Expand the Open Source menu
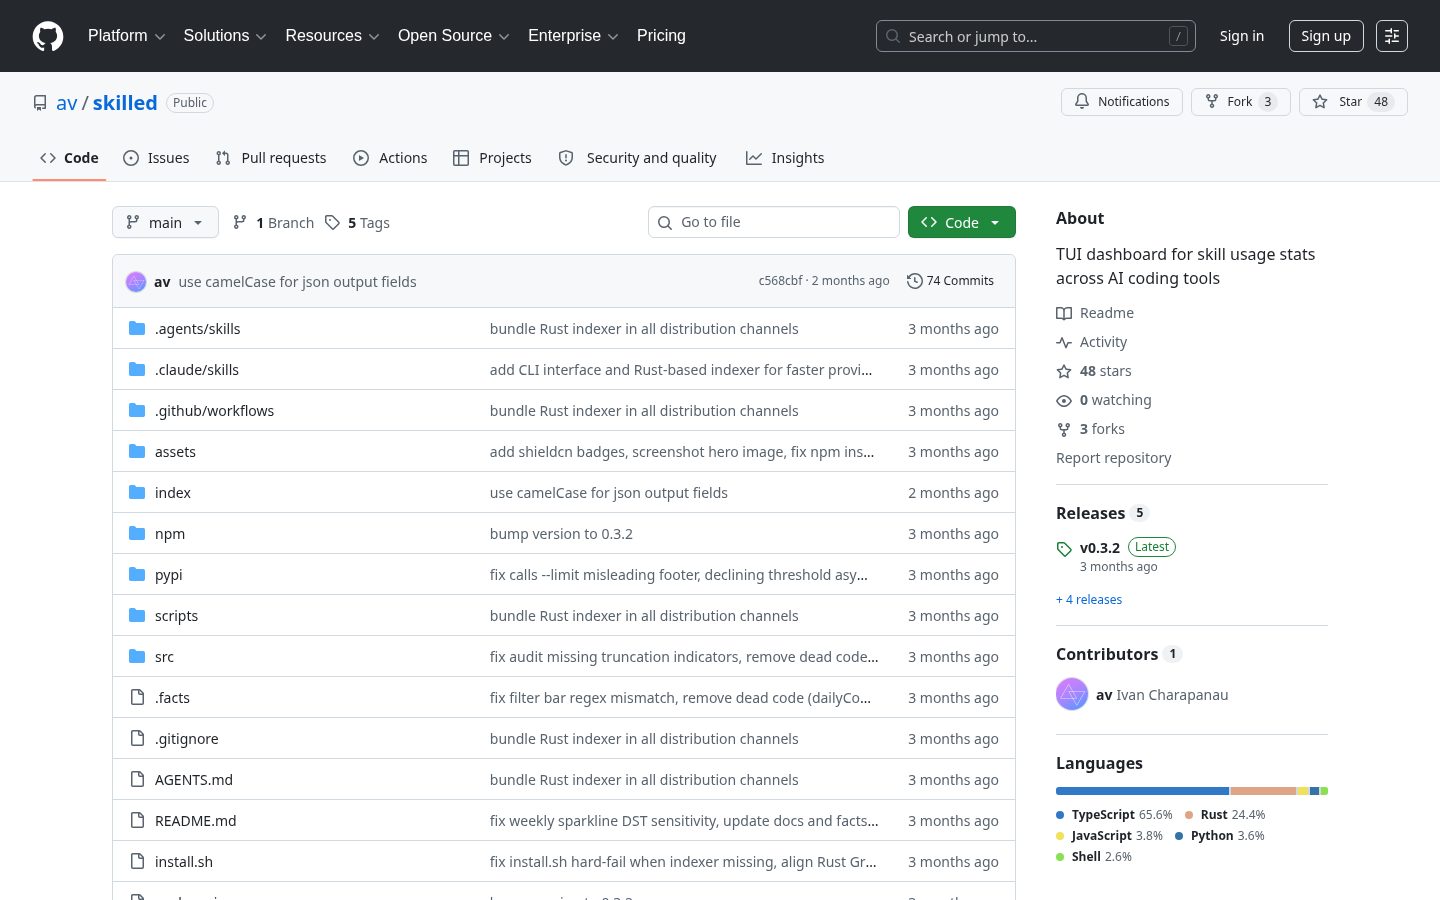 pyautogui.click(x=453, y=36)
